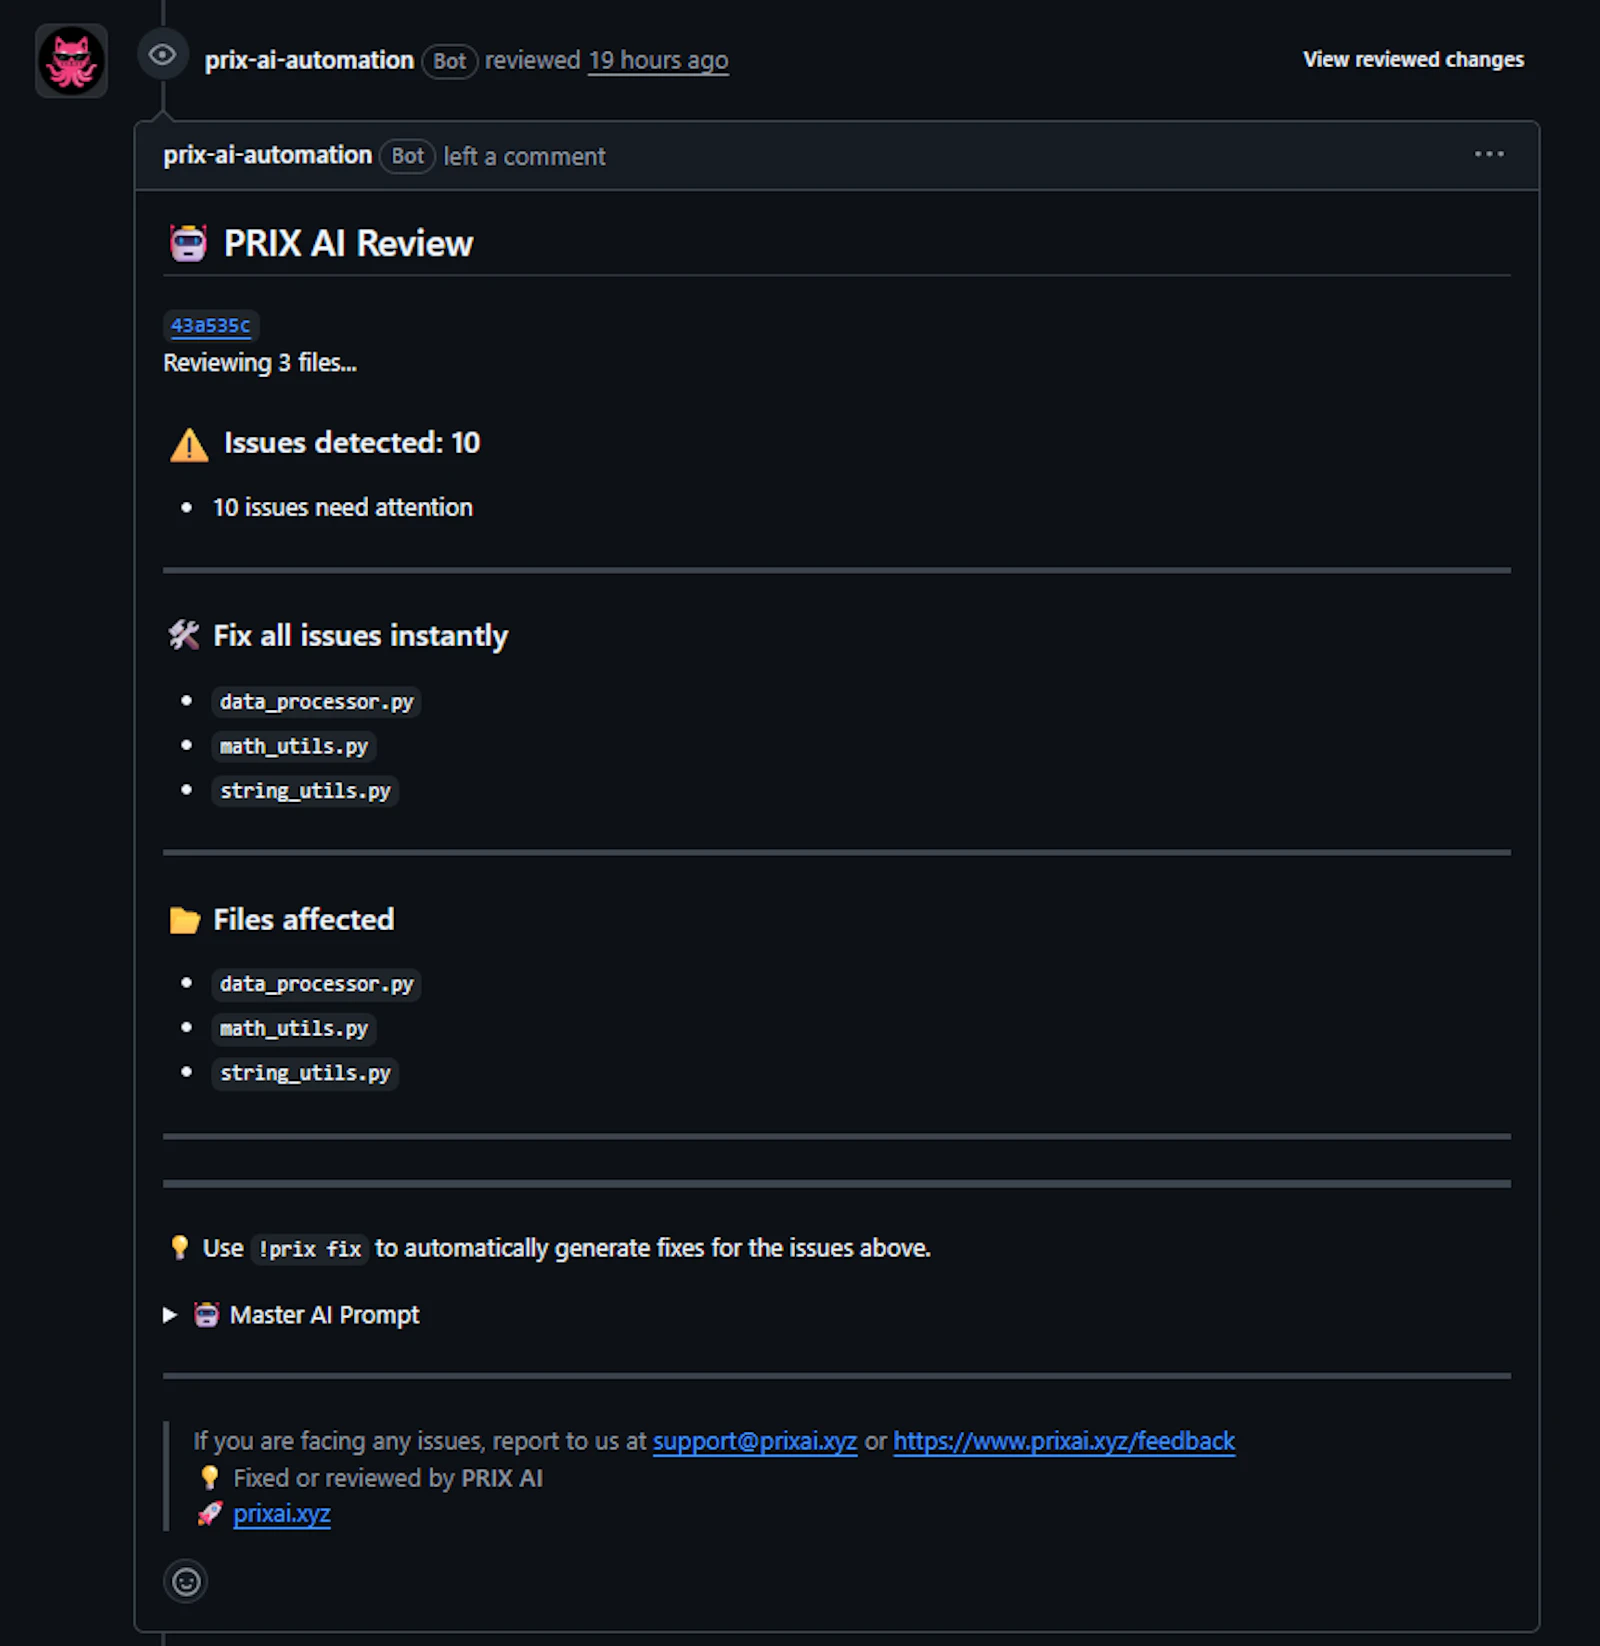This screenshot has width=1600, height=1646.
Task: Click the robot icon beside PRIX AI Review
Action: 188,243
